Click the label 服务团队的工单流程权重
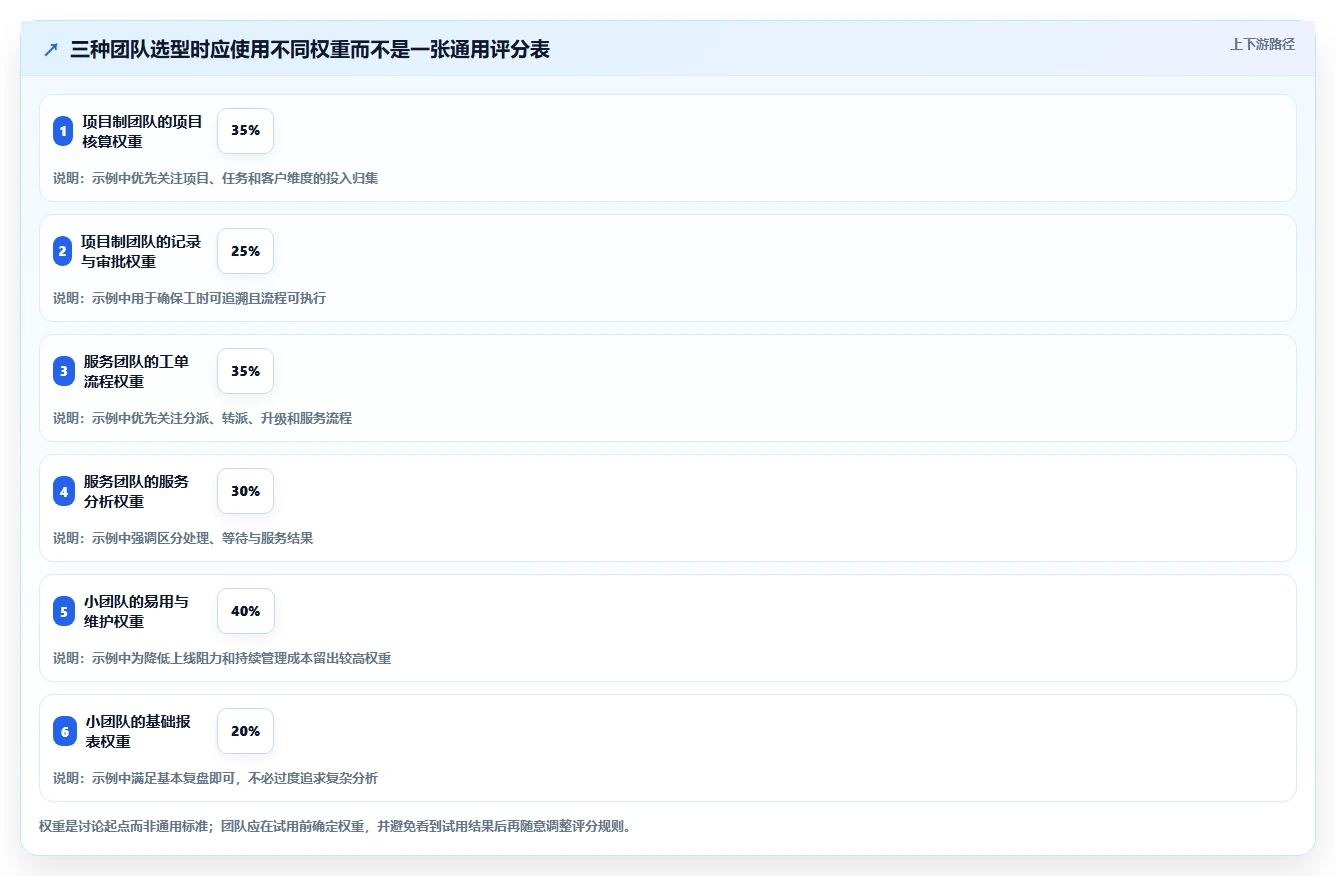 coord(136,371)
